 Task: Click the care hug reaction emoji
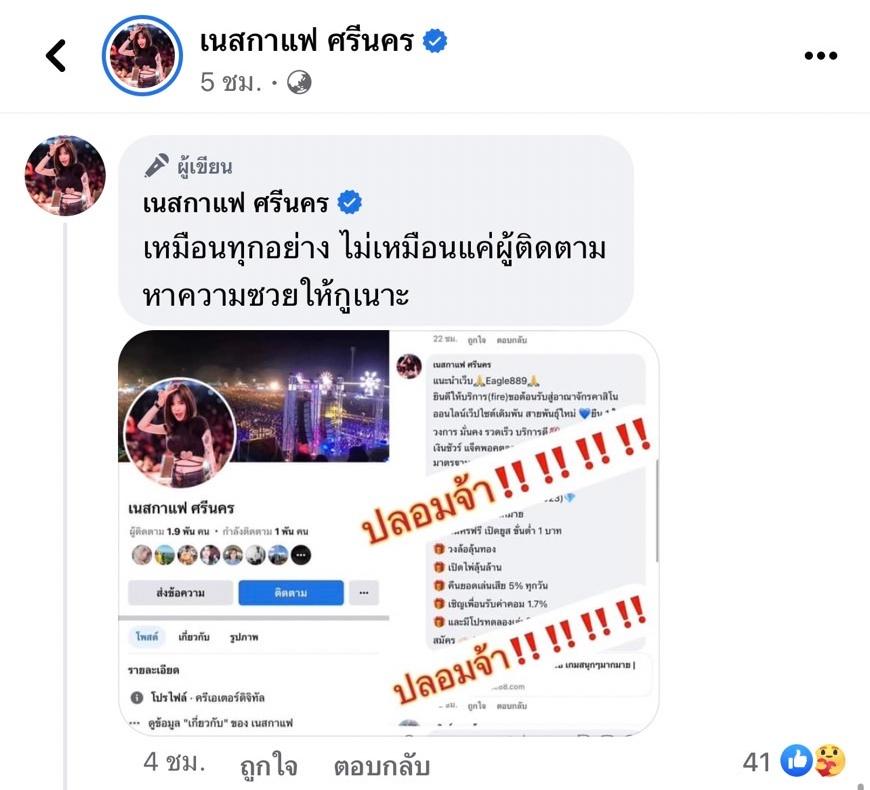[x=829, y=761]
